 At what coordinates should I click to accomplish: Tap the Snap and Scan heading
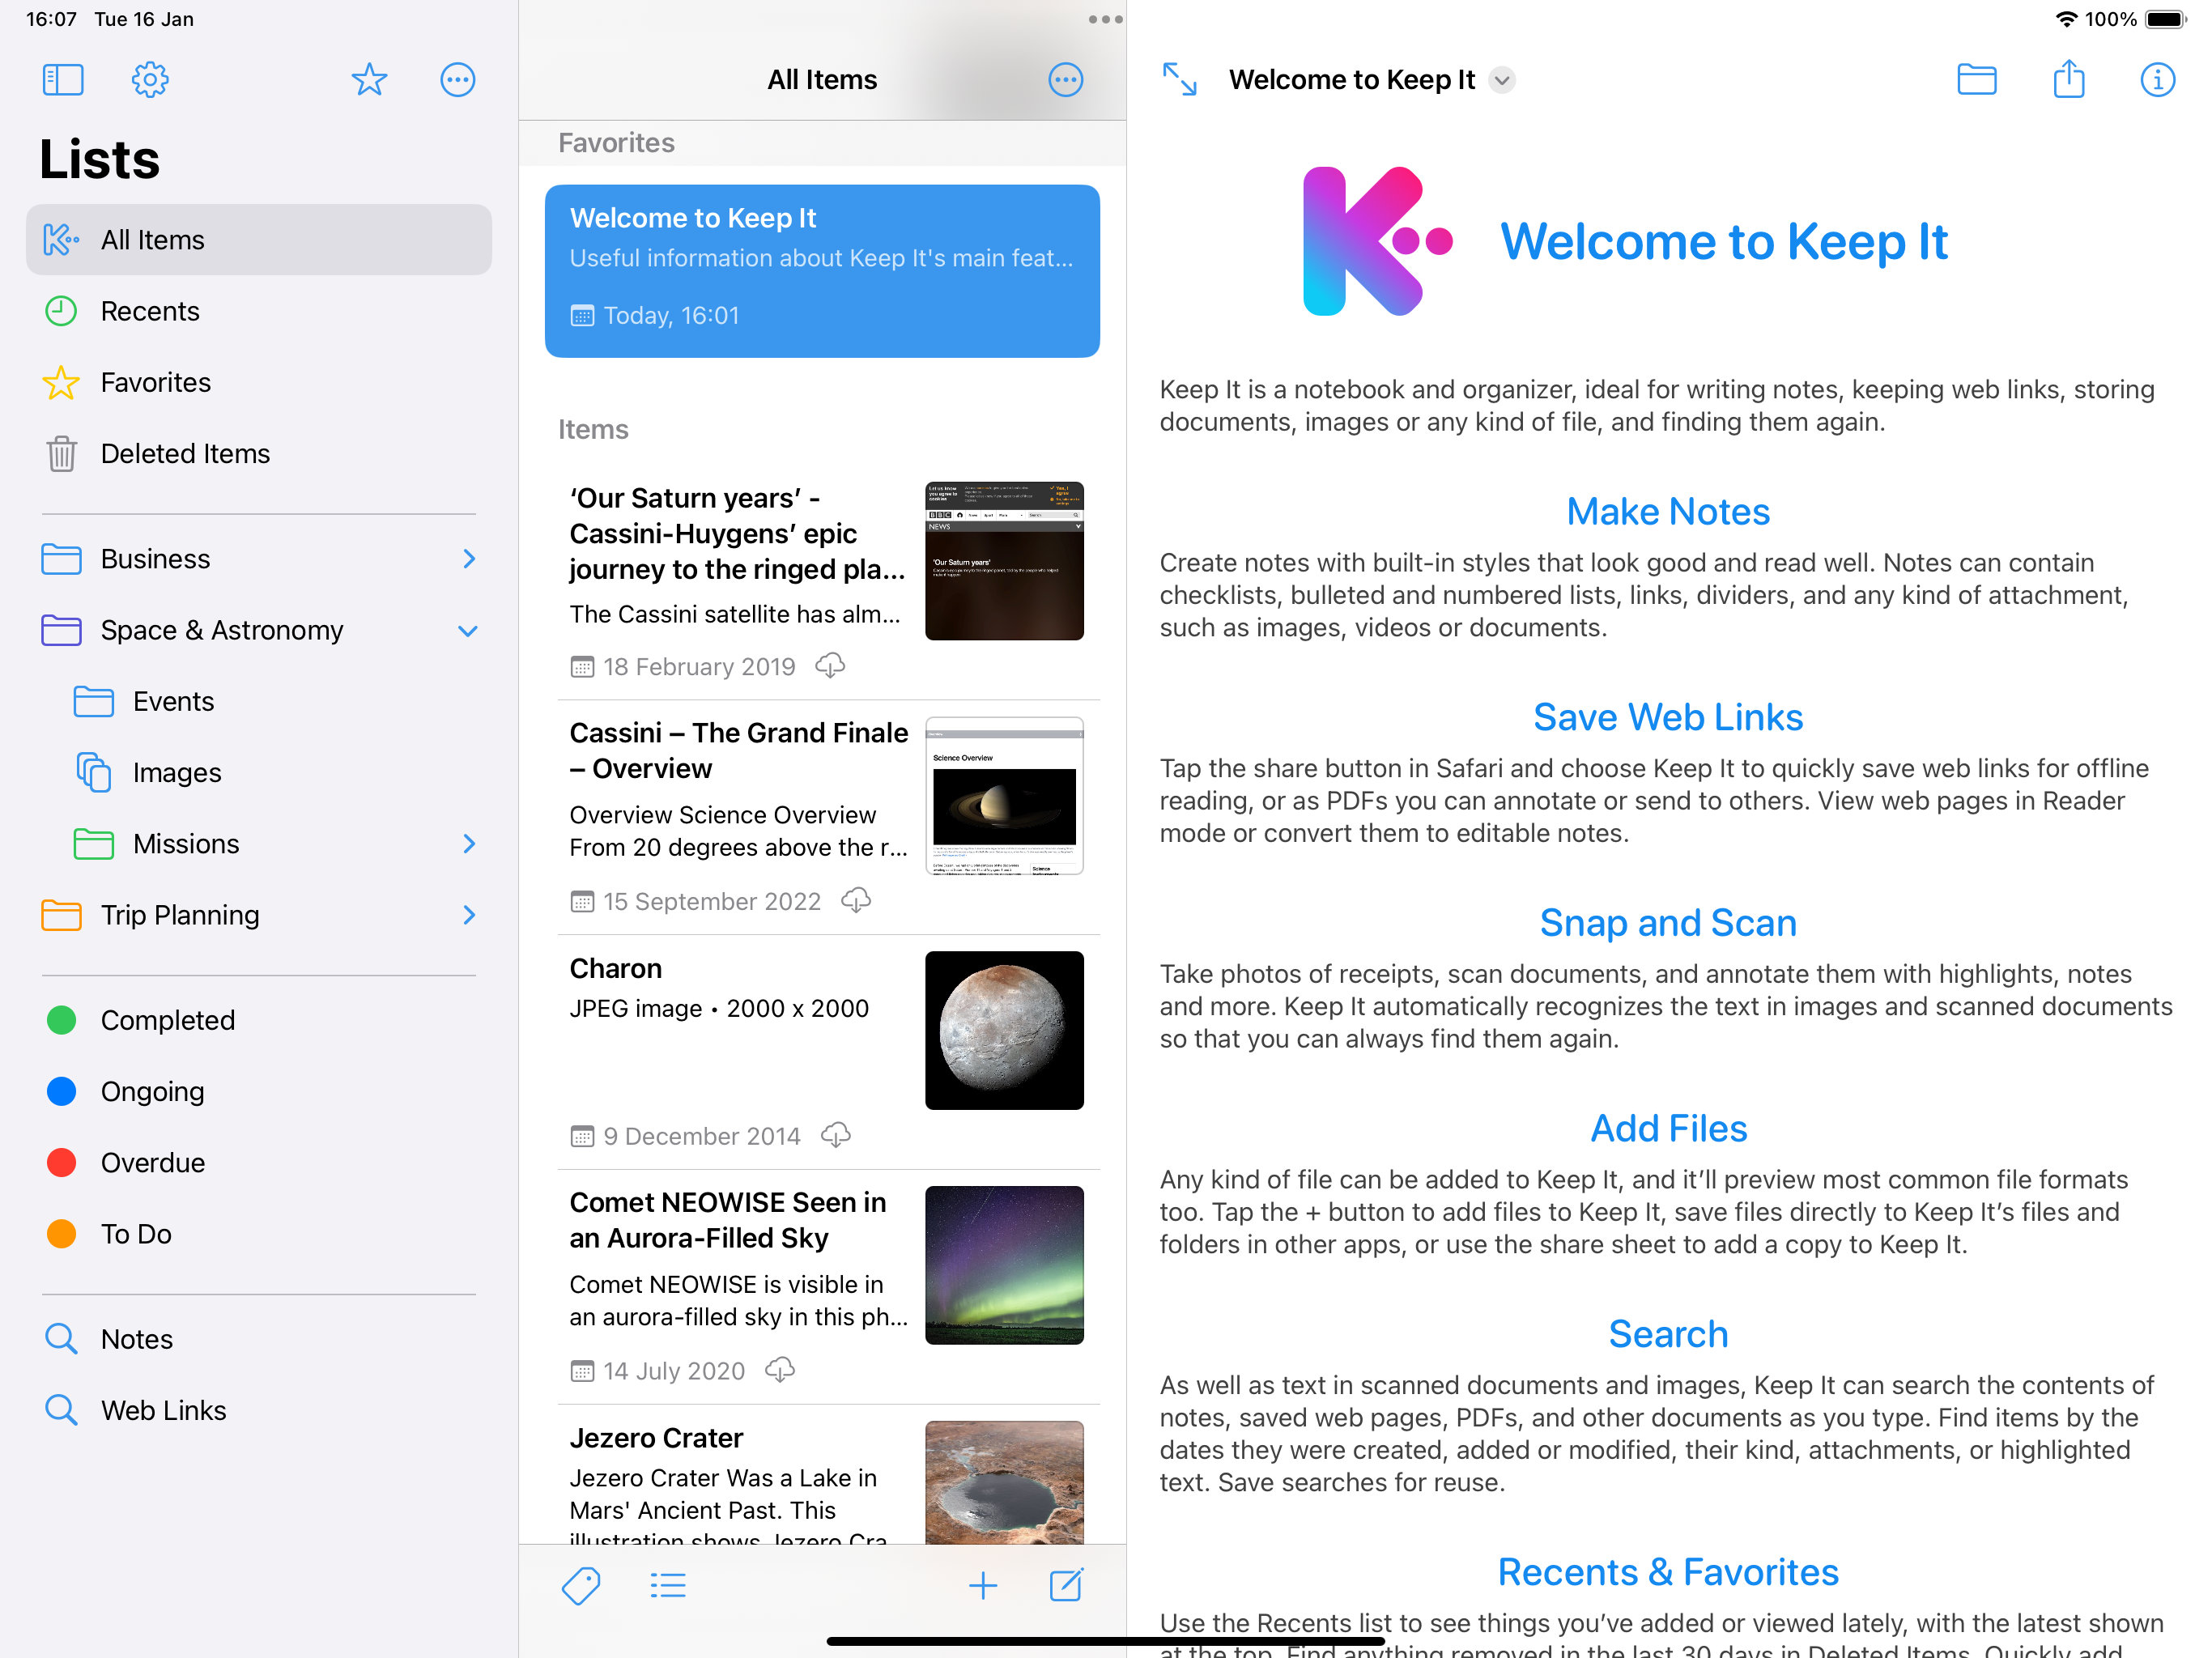click(1668, 922)
